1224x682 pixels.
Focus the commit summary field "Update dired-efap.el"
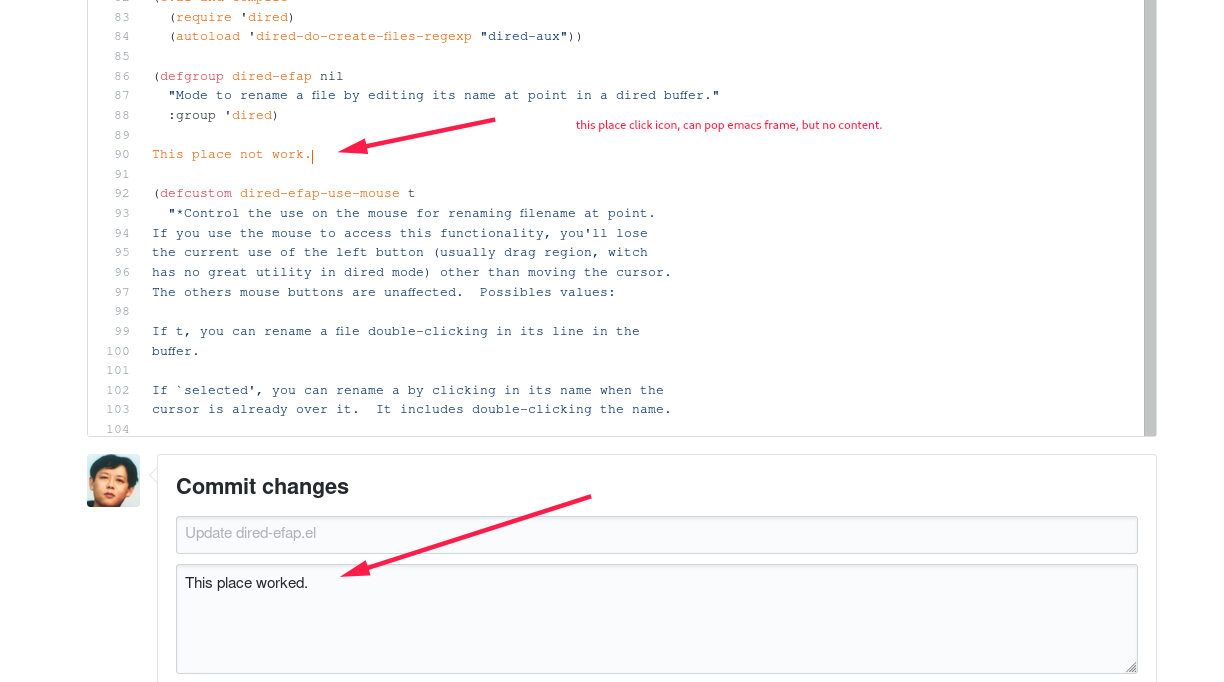coord(656,534)
